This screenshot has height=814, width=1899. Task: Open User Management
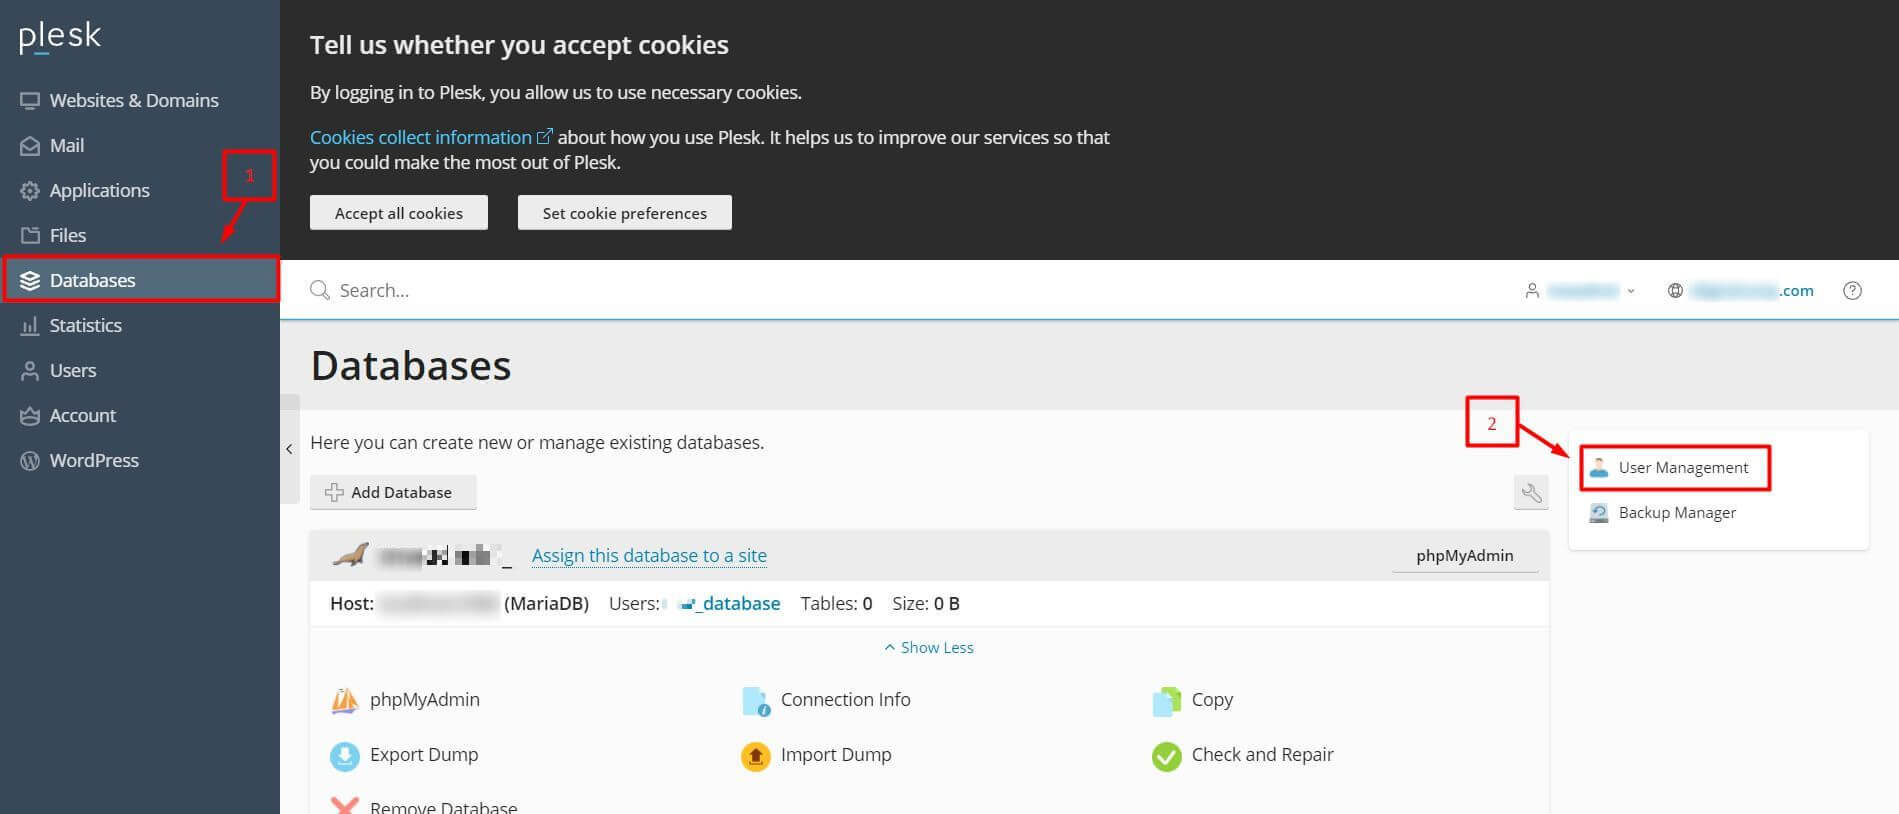tap(1683, 467)
